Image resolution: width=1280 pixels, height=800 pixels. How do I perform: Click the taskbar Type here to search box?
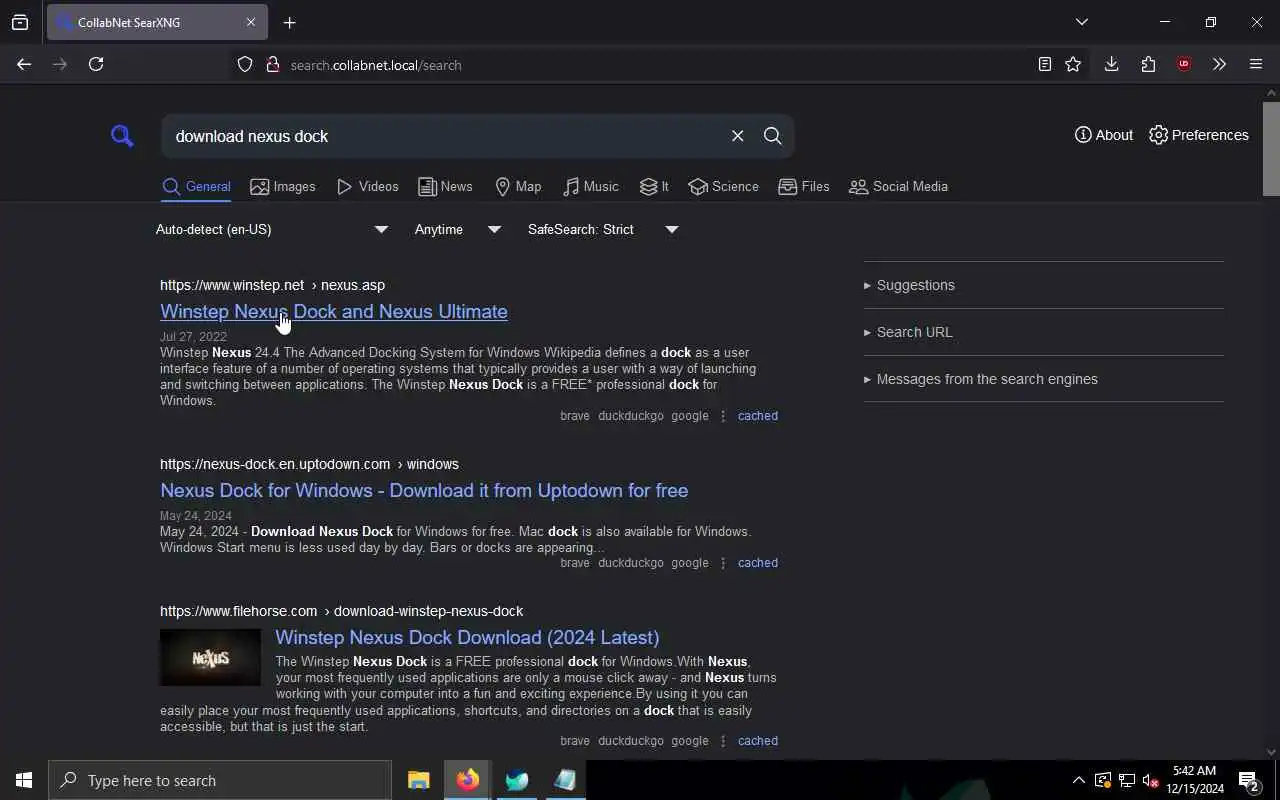tap(220, 780)
